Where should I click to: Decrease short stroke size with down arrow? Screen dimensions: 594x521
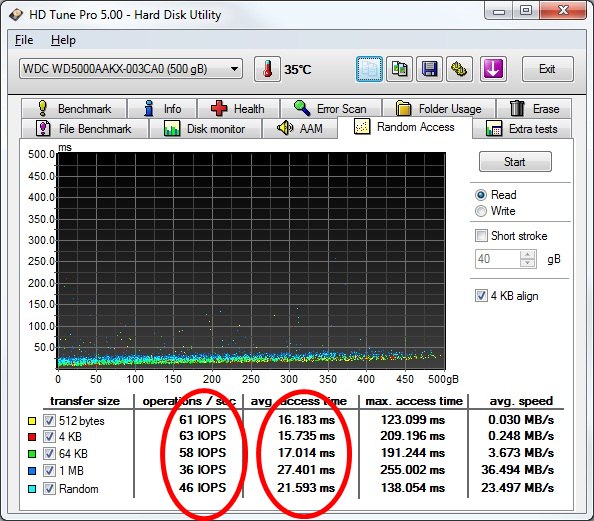click(x=528, y=263)
